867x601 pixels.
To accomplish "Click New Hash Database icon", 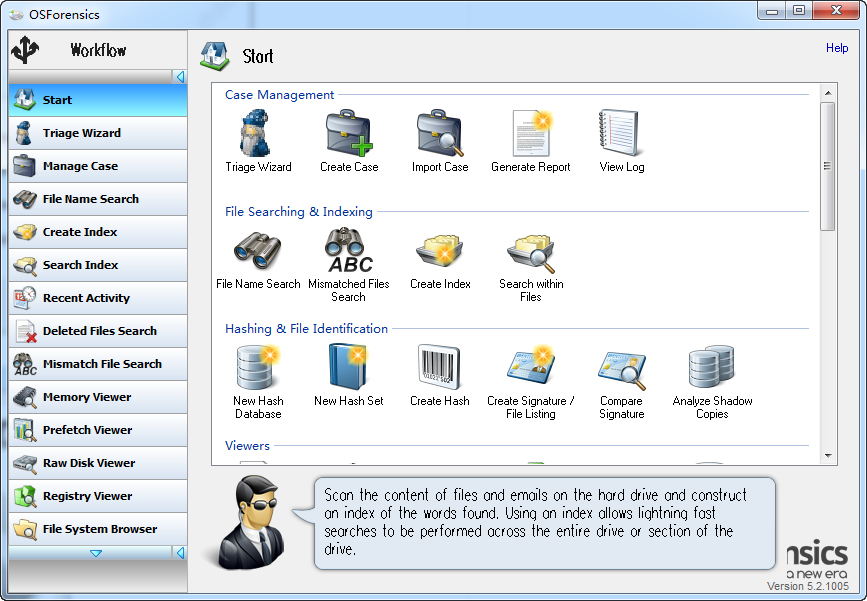I will point(258,367).
